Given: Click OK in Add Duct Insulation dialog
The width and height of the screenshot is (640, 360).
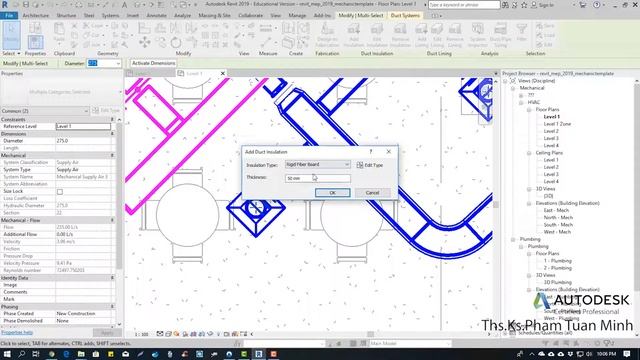Looking at the screenshot, I should [332, 193].
